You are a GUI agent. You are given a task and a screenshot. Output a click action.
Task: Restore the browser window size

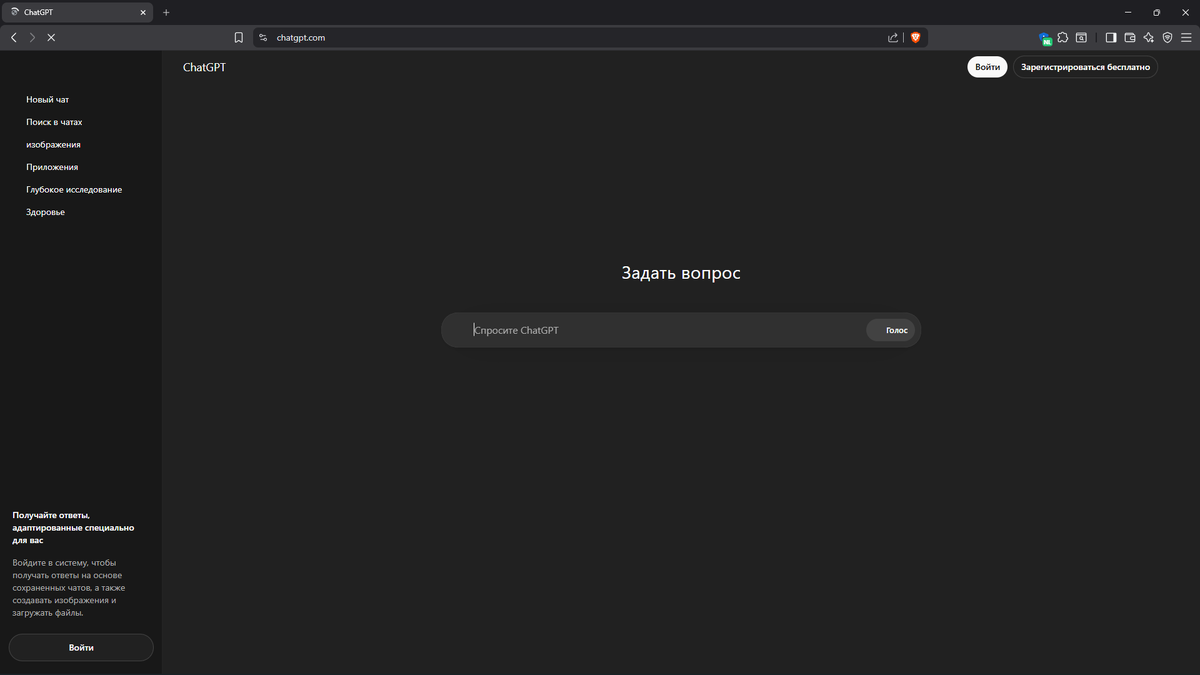pos(1156,12)
